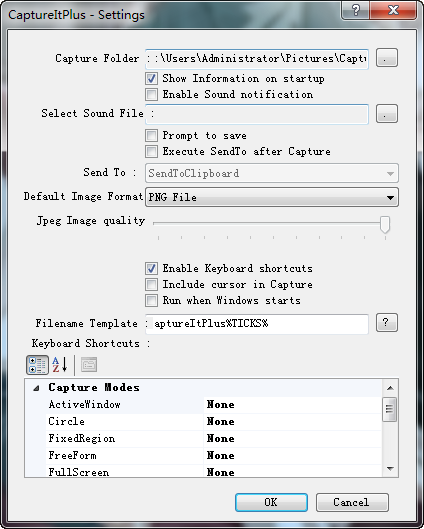Toggle Show Information on startup

tap(151, 79)
